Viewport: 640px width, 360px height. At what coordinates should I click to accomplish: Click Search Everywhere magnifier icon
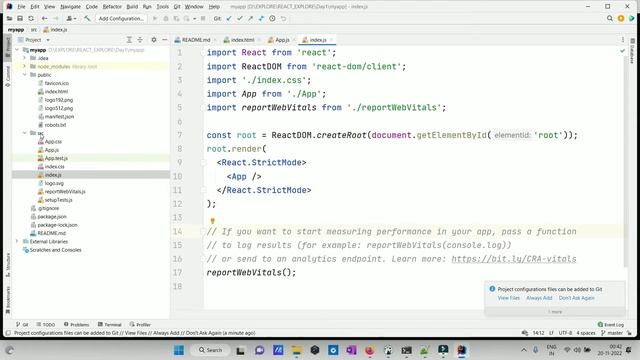(610, 18)
